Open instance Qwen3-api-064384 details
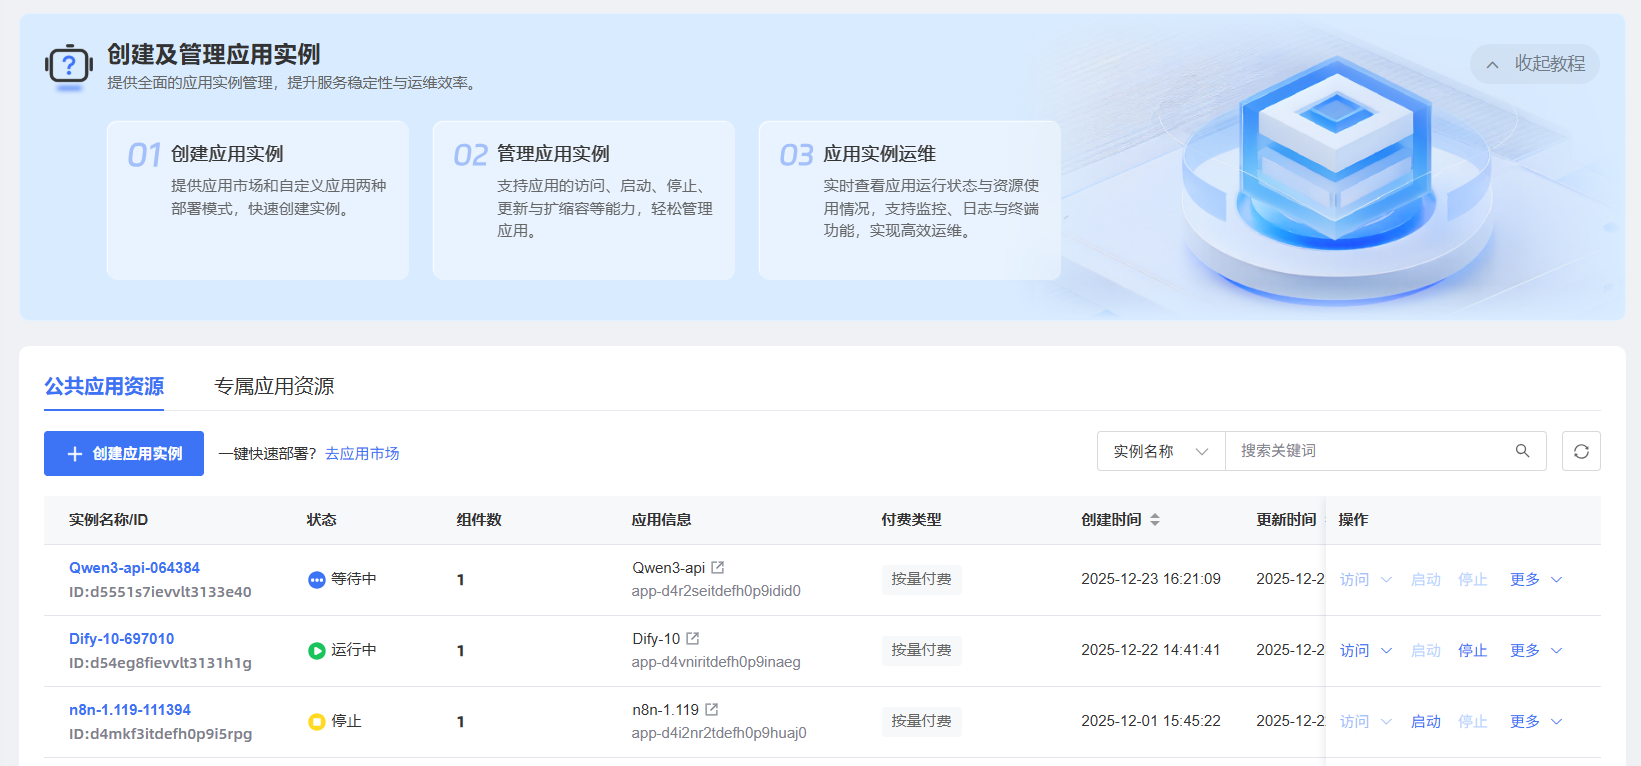This screenshot has height=766, width=1641. pyautogui.click(x=134, y=567)
